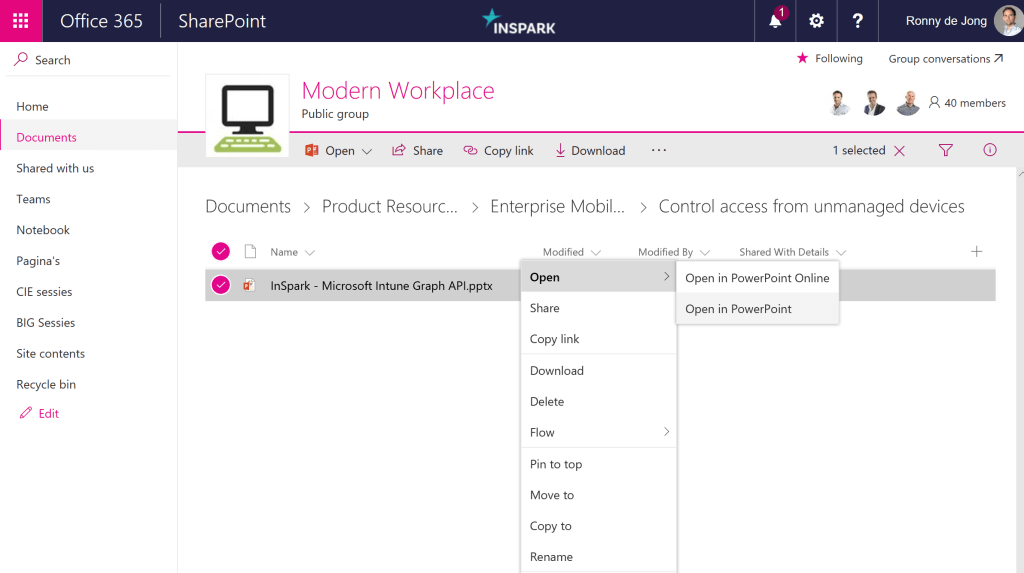Click the help question mark icon

point(857,21)
